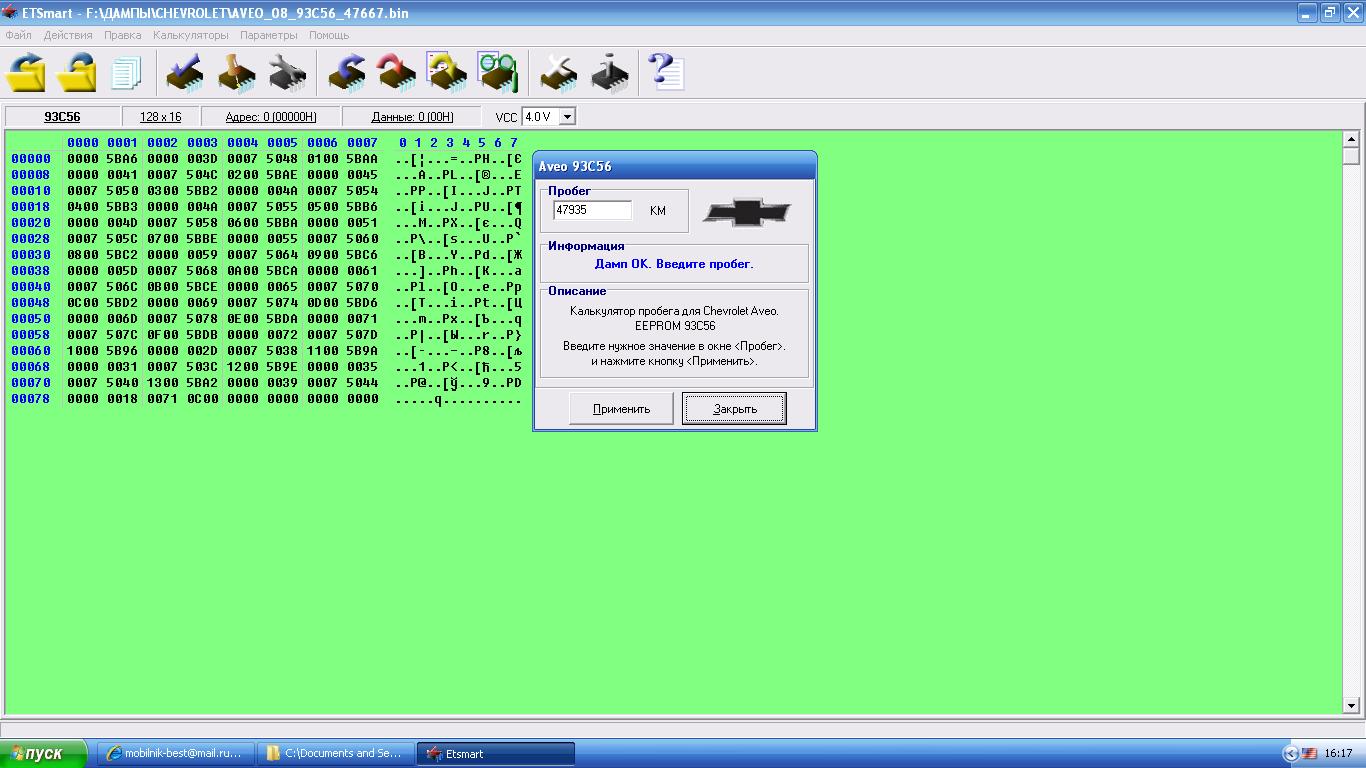Click the chip with wrench icon
The width and height of the screenshot is (1366, 768).
(288, 72)
